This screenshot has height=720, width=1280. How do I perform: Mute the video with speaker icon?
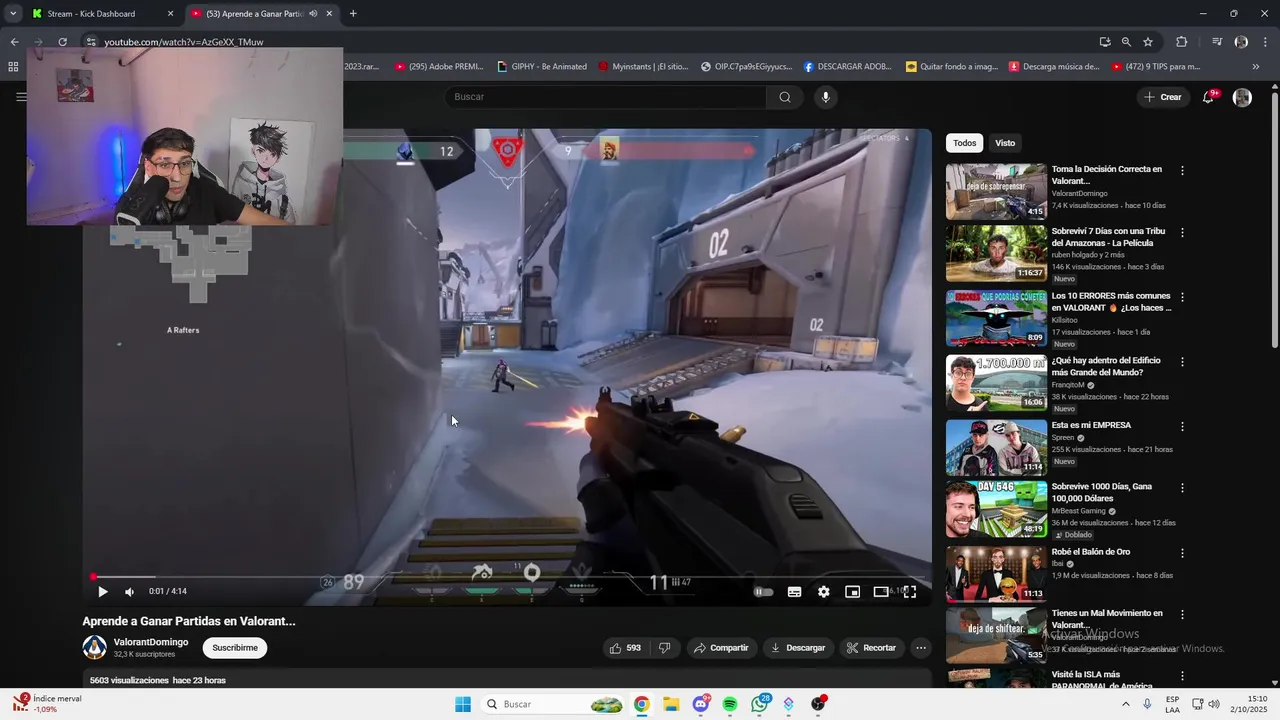129,592
